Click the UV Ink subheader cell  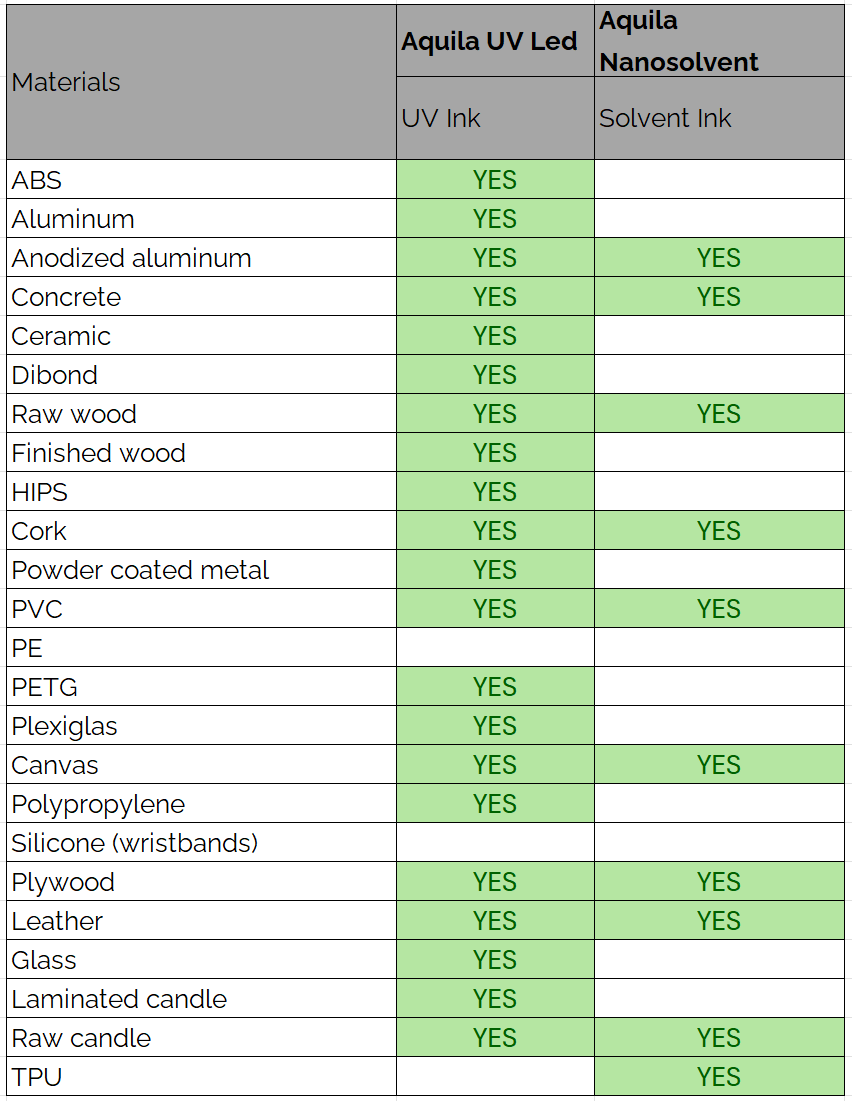pyautogui.click(x=441, y=118)
